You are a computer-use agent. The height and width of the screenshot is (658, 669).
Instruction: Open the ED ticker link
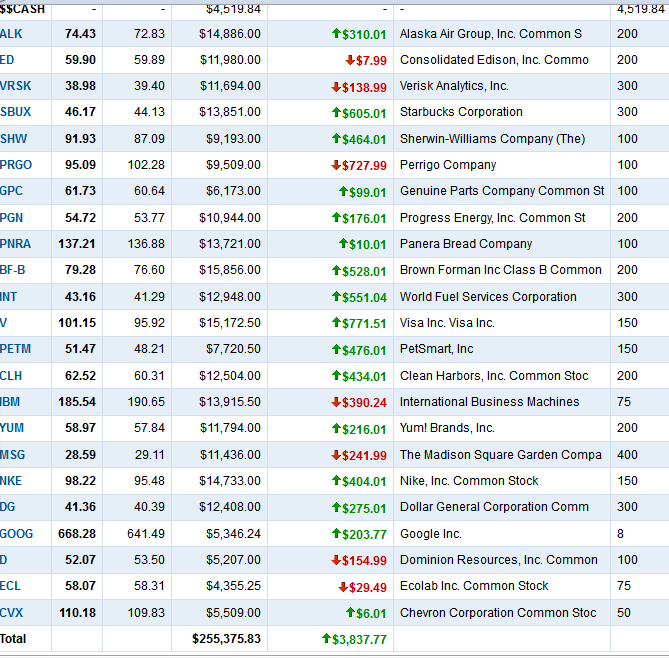tap(7, 60)
